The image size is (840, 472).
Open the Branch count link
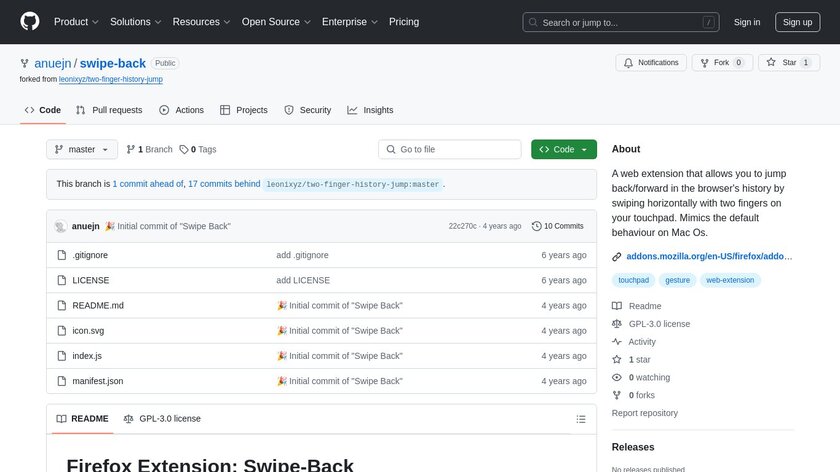coord(149,149)
